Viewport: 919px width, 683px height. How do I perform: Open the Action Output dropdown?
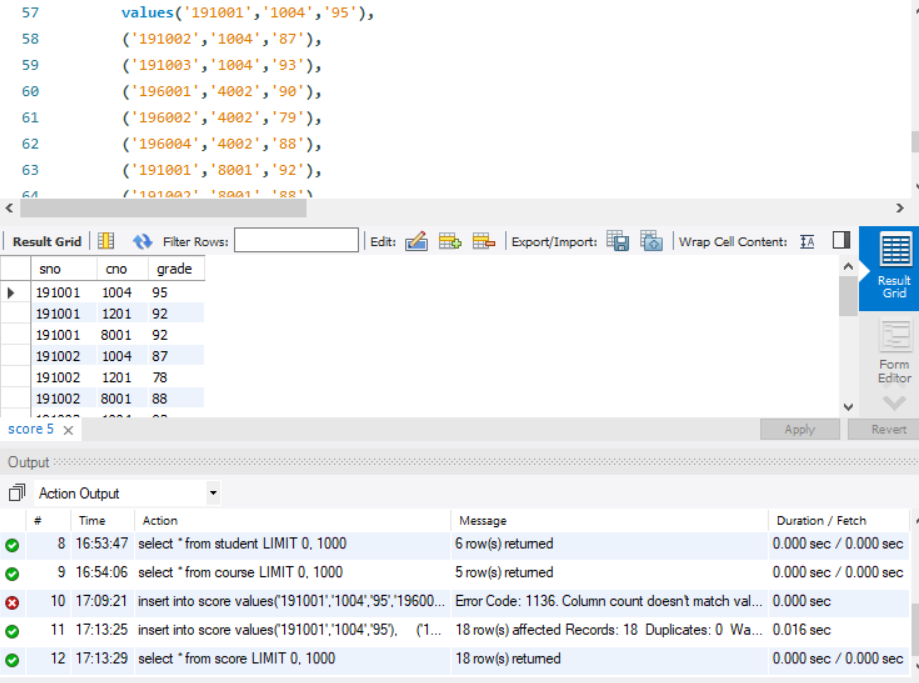coord(128,493)
